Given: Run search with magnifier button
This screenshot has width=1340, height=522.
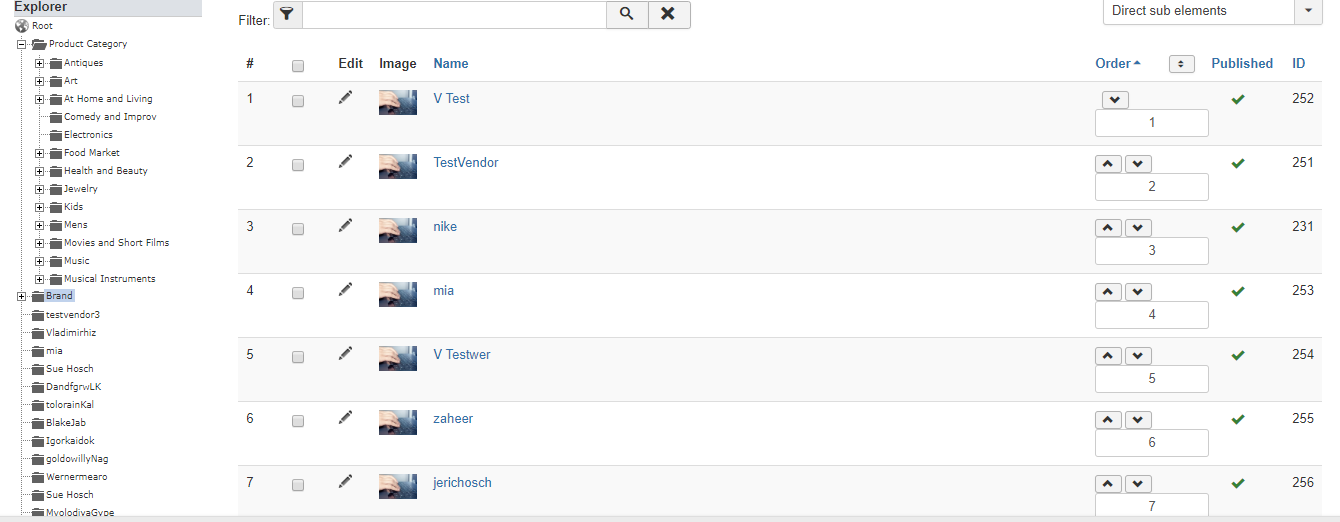Looking at the screenshot, I should click(627, 14).
